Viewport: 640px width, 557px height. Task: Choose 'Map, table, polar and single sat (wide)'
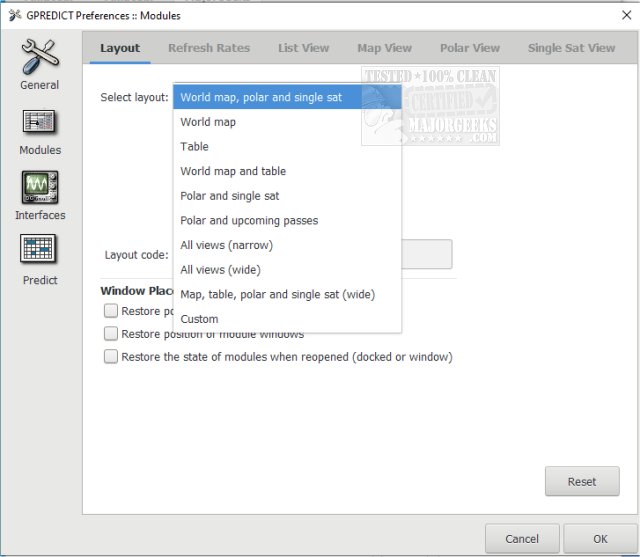pyautogui.click(x=287, y=294)
